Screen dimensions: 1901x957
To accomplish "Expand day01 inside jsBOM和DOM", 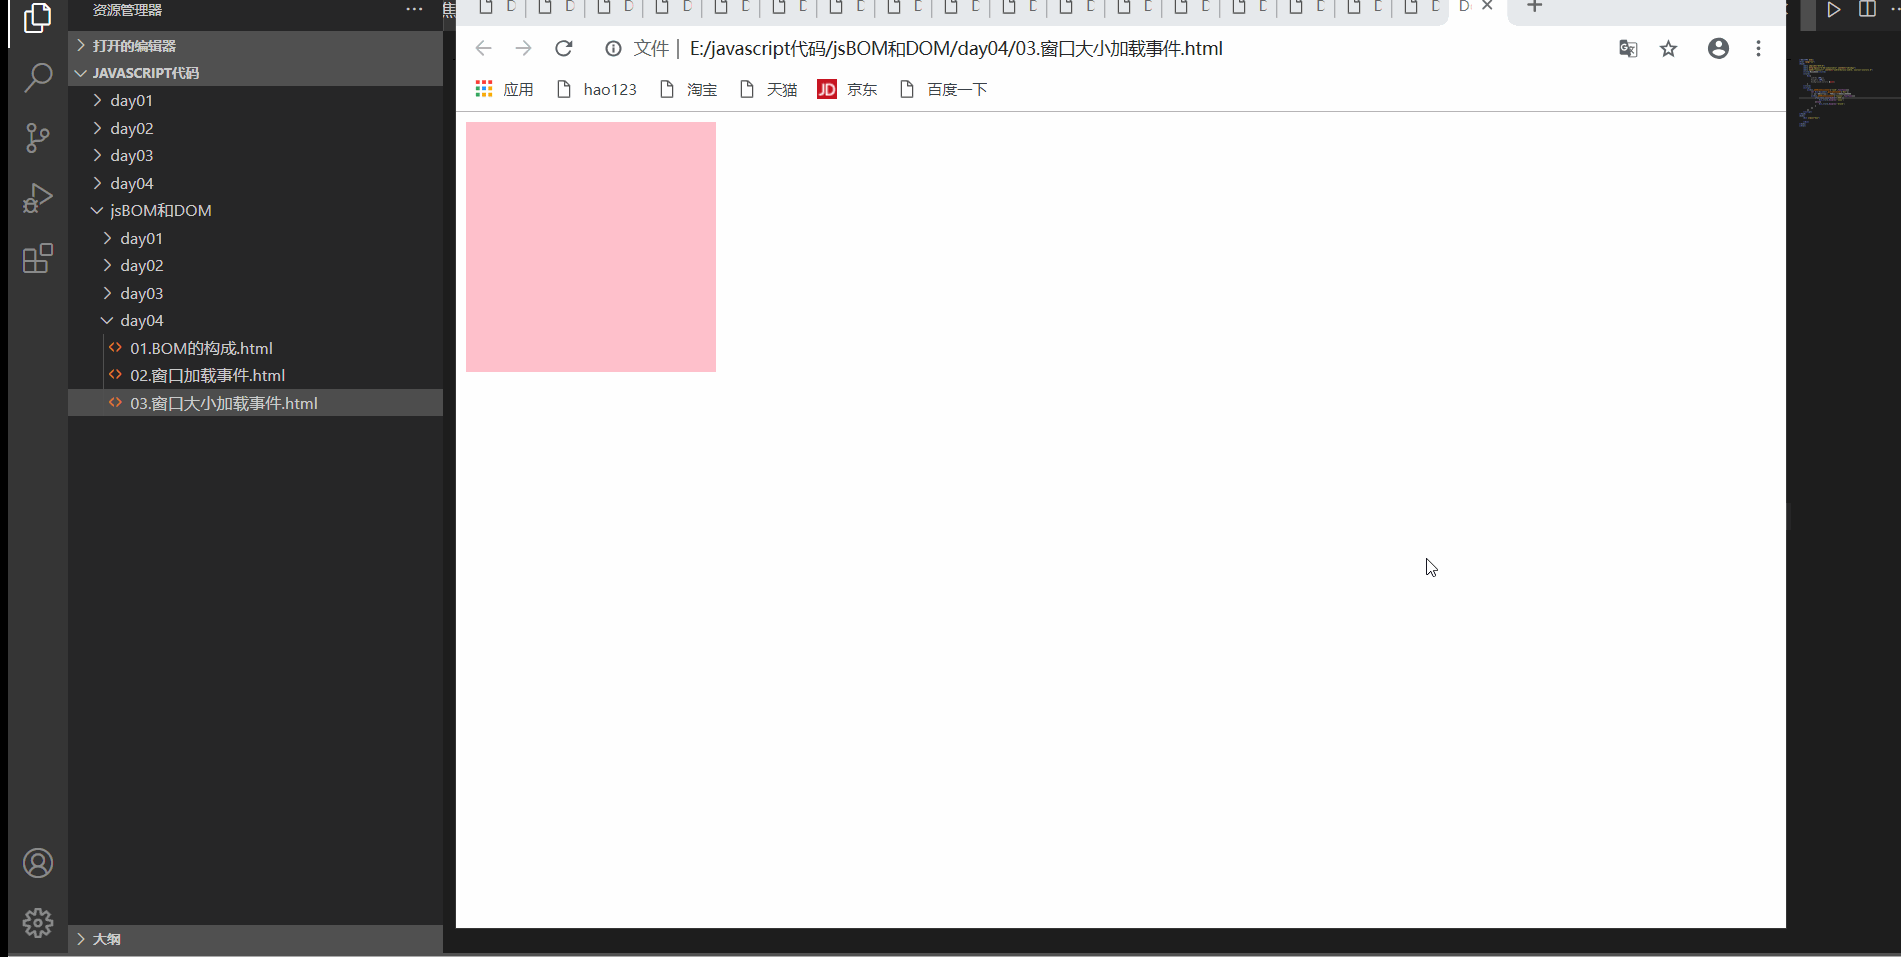I will tap(255, 238).
